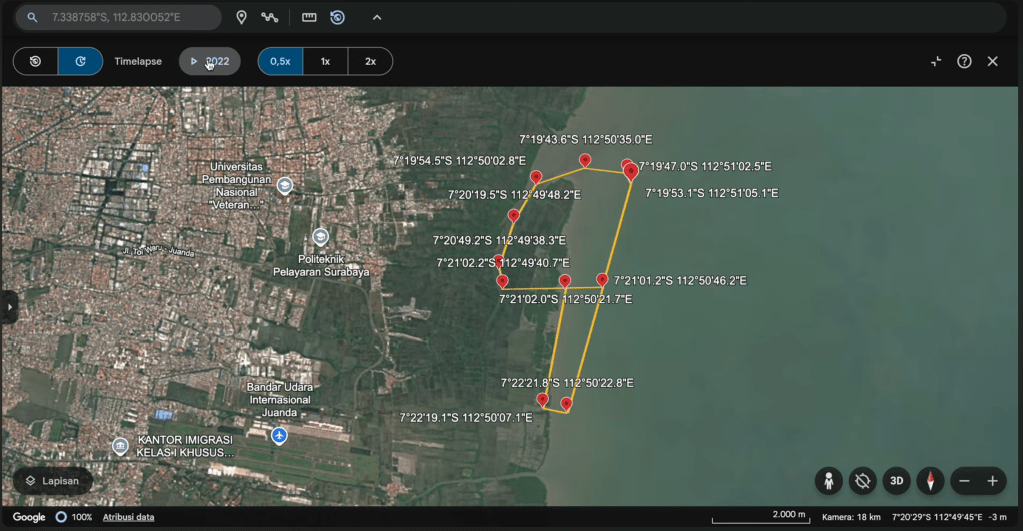Switch to historical imagery mode button

tap(35, 61)
